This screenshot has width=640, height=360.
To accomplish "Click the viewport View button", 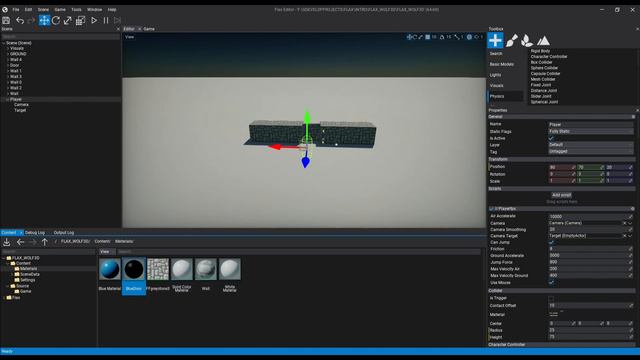I will 129,37.
